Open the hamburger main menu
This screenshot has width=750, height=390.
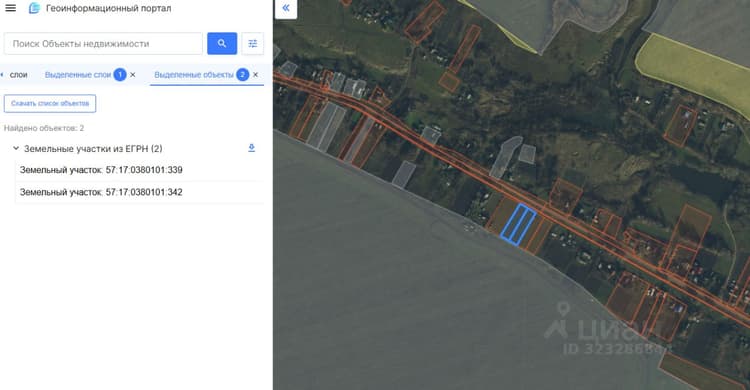coord(11,8)
